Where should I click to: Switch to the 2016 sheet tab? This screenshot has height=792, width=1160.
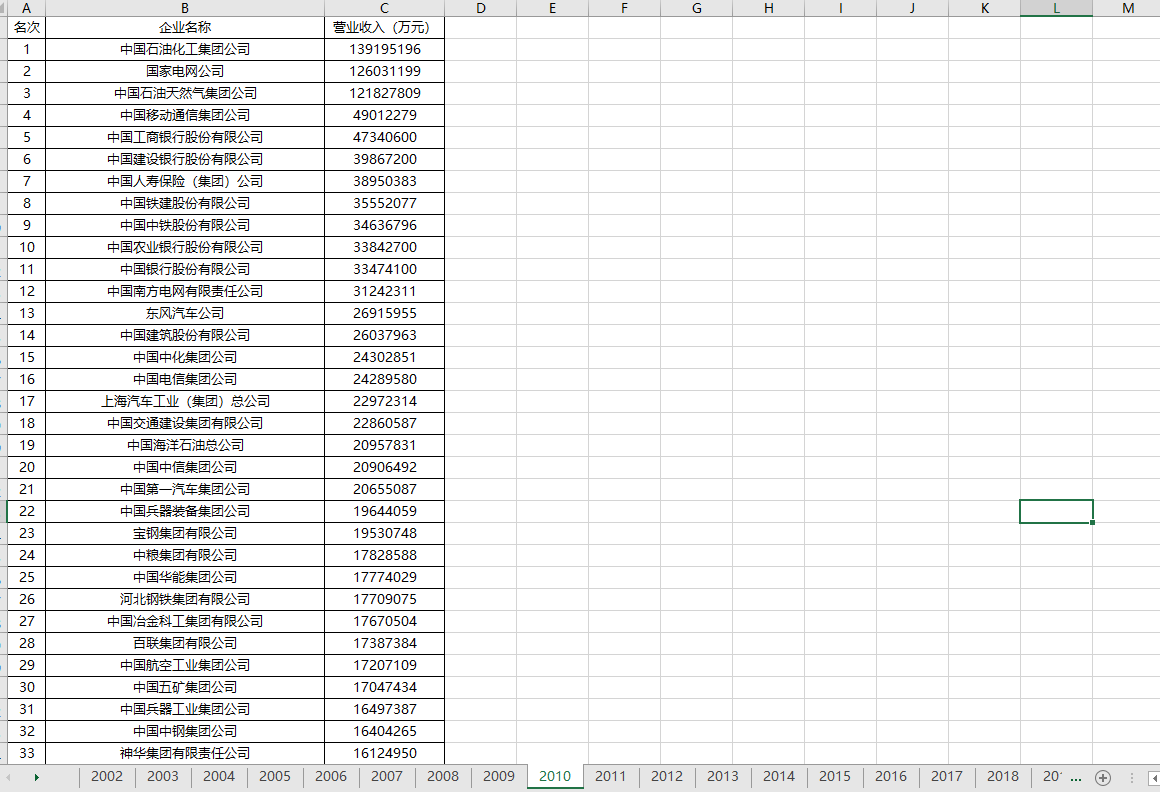click(x=891, y=776)
